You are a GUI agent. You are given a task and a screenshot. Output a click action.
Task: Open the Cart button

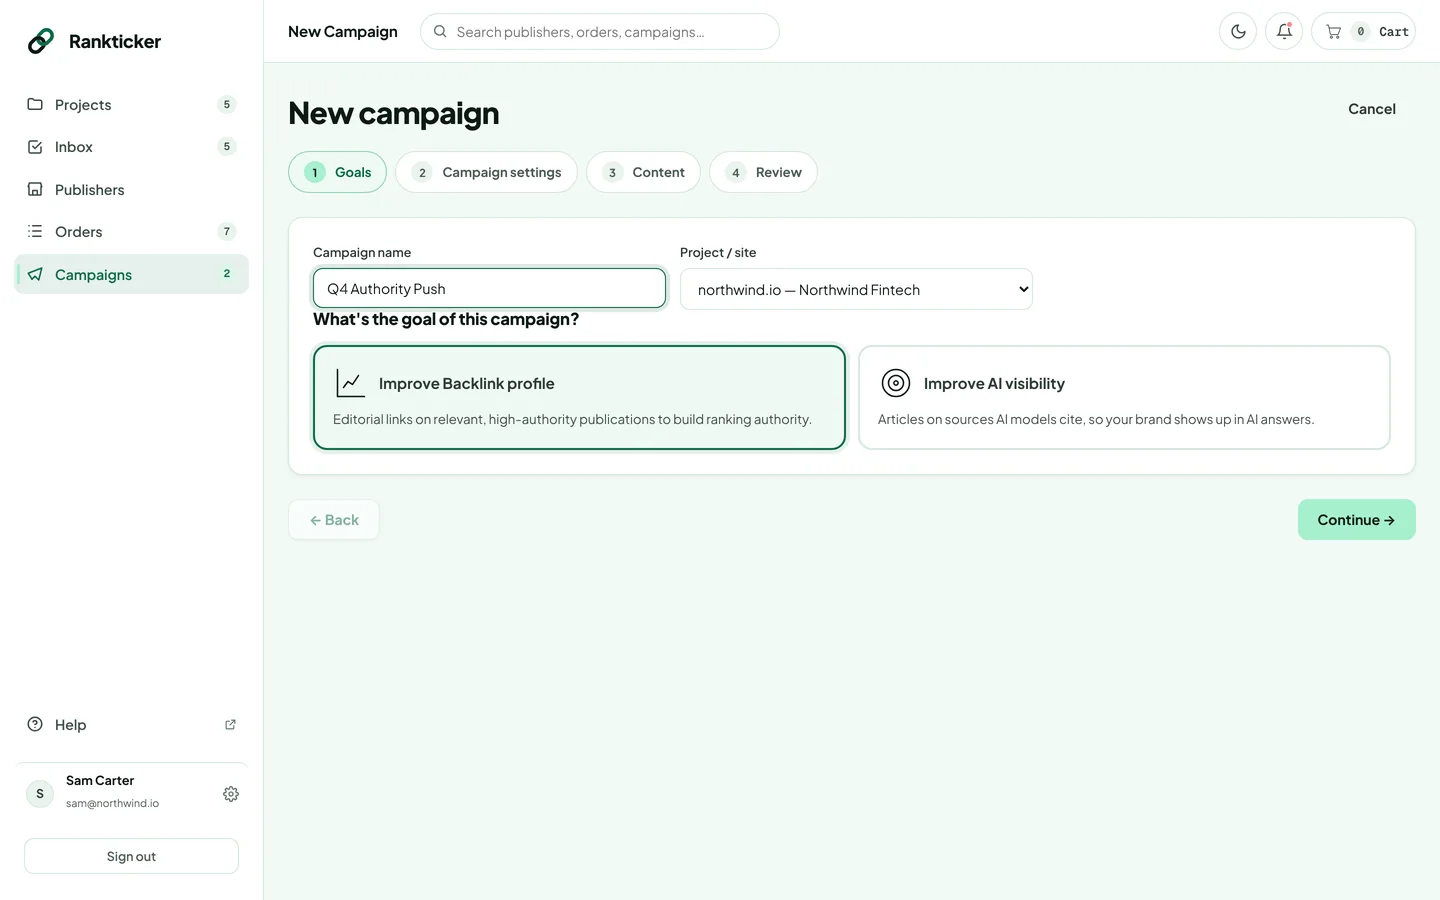1363,31
